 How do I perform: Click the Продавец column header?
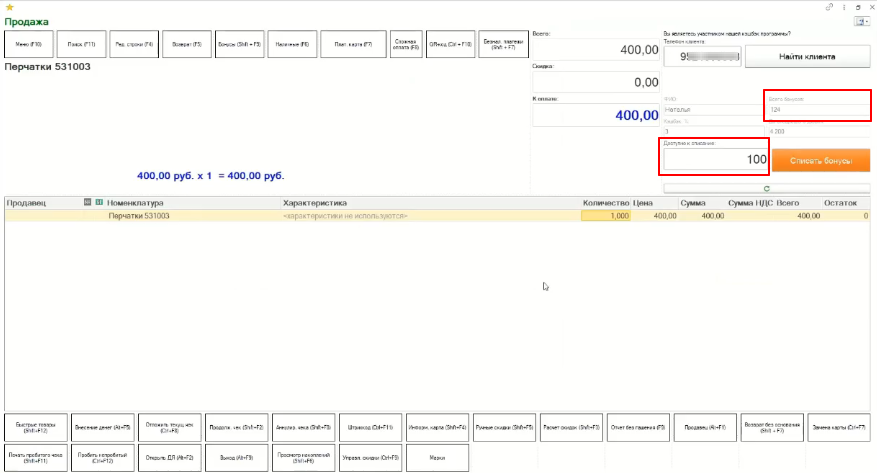click(26, 203)
